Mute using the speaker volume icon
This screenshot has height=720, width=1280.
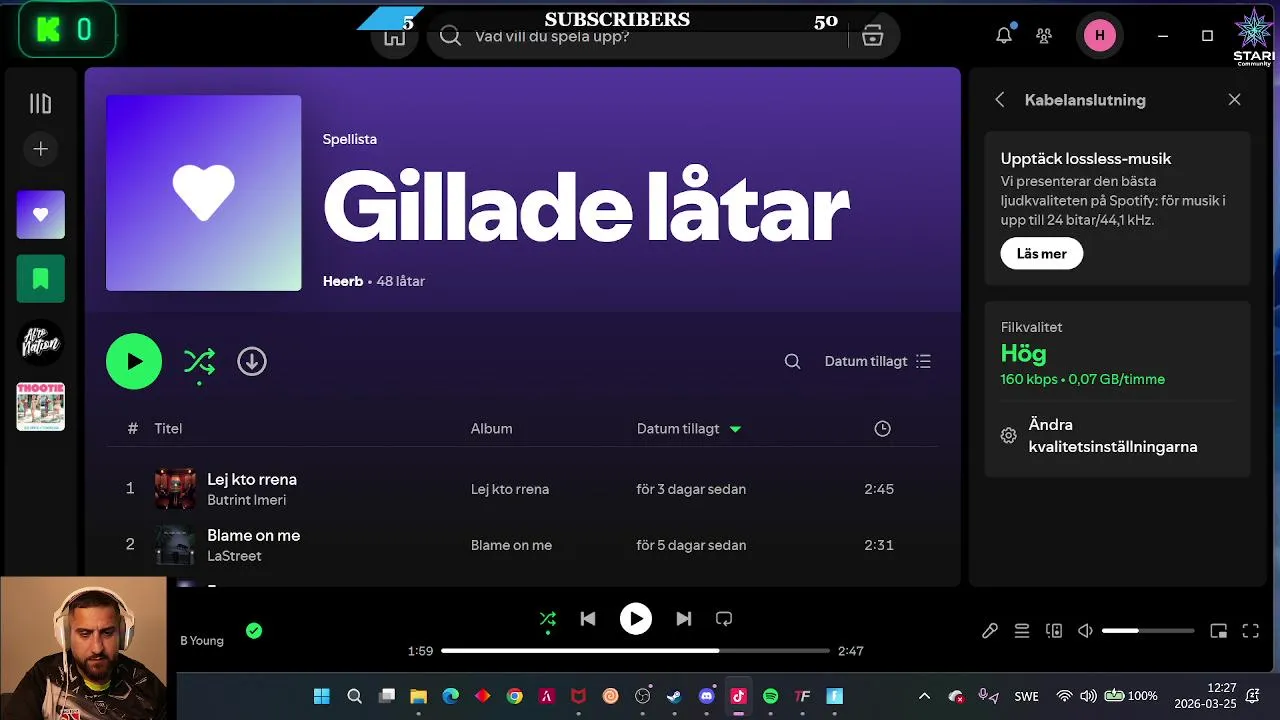click(x=1085, y=631)
